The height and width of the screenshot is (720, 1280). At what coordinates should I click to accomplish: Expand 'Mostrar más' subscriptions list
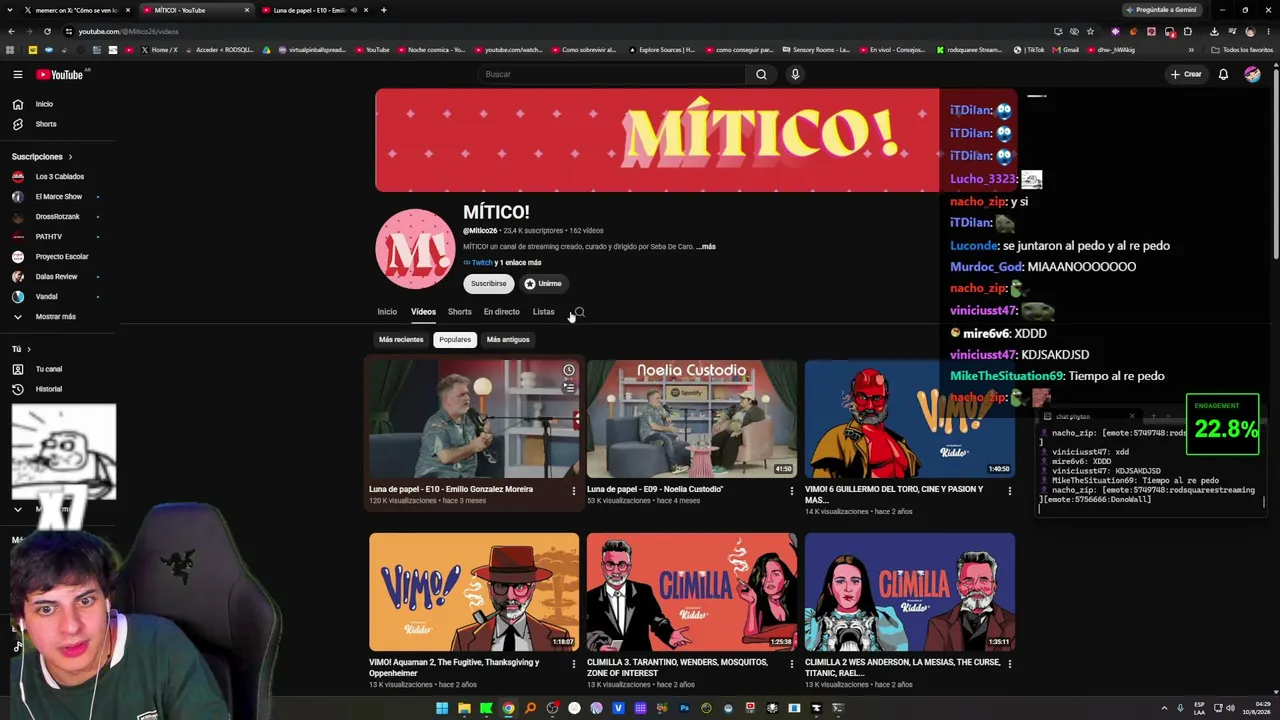click(55, 317)
